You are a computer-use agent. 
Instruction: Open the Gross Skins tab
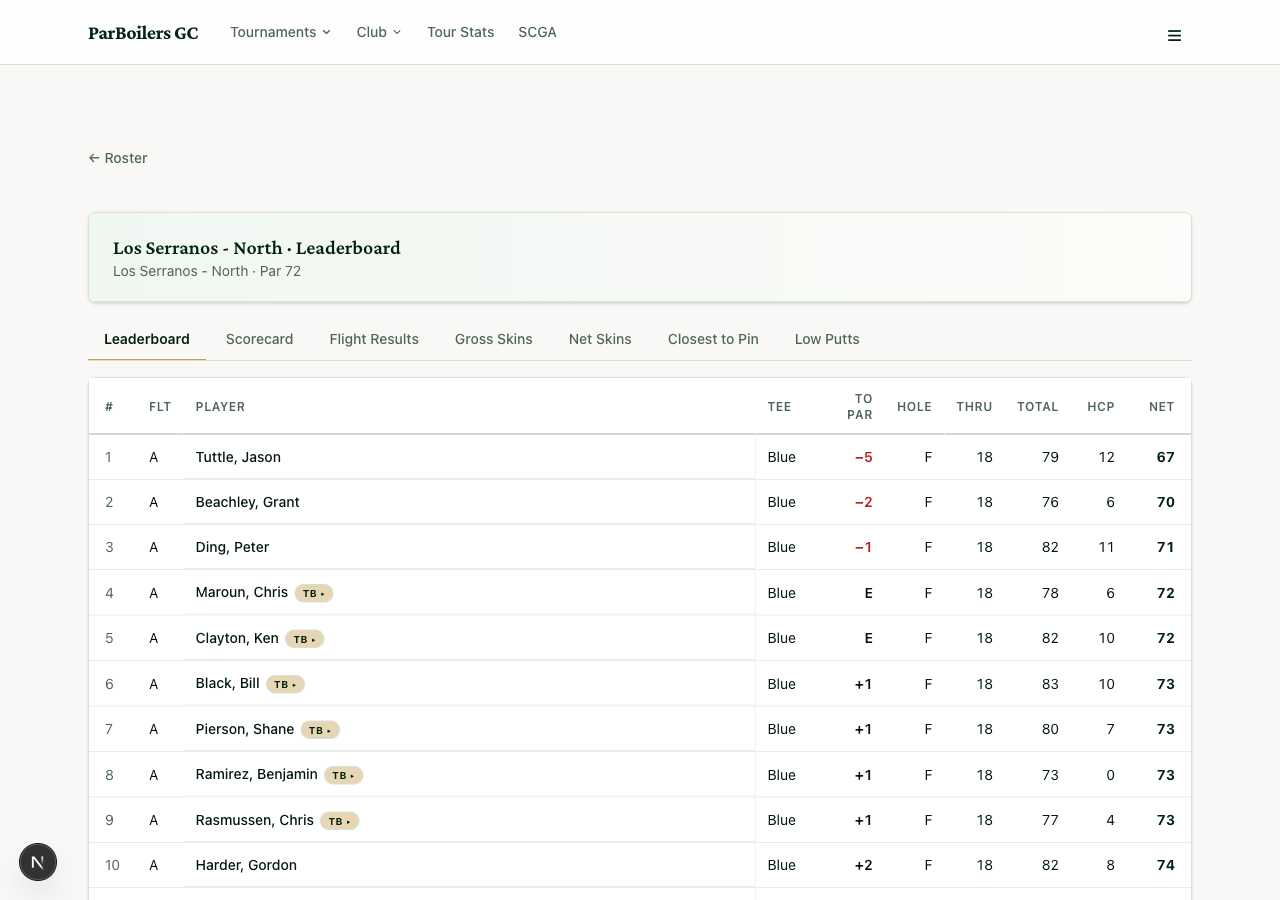(494, 339)
